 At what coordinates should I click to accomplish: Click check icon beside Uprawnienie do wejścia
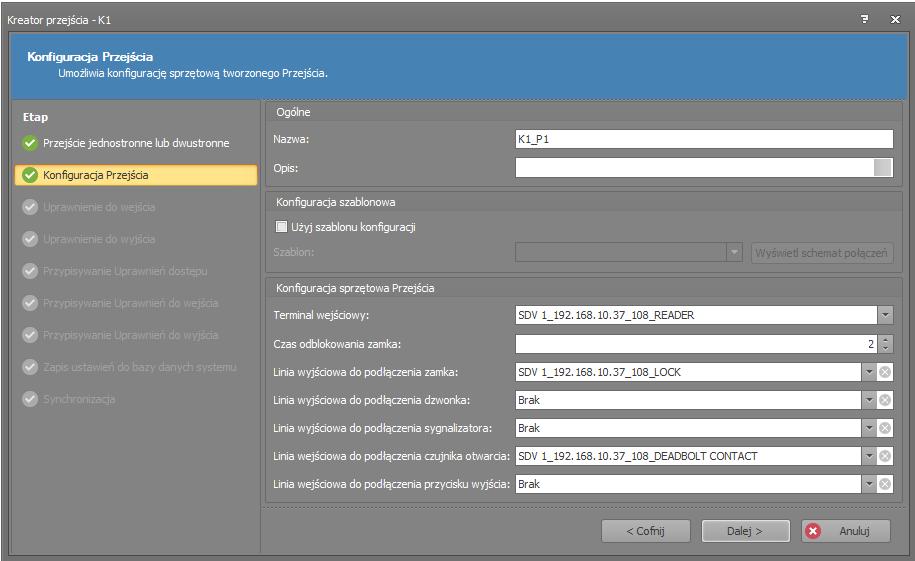(30, 207)
